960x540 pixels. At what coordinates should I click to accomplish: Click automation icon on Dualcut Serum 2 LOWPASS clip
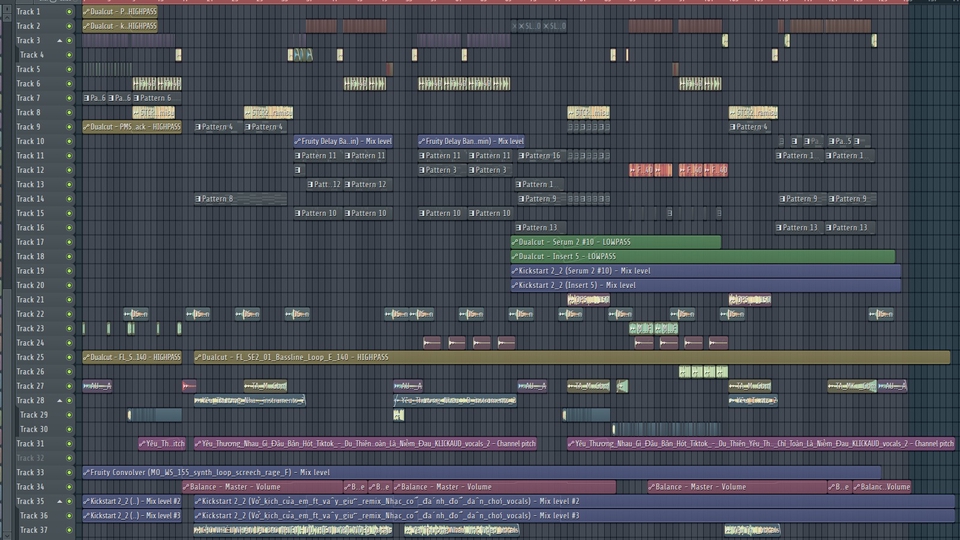[x=515, y=242]
